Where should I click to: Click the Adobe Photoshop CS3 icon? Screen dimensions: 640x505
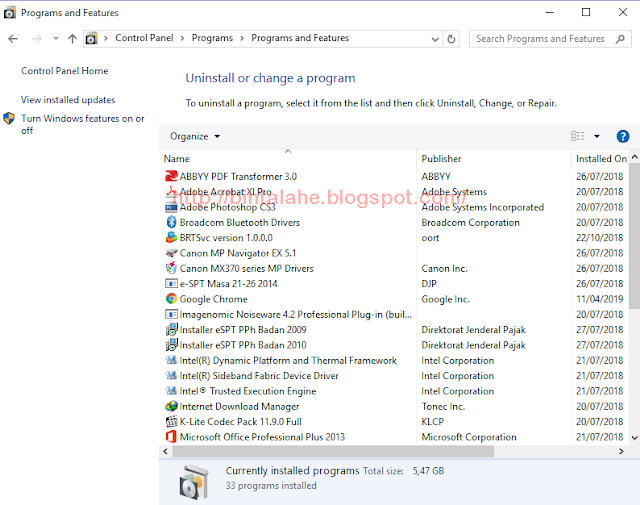click(171, 207)
